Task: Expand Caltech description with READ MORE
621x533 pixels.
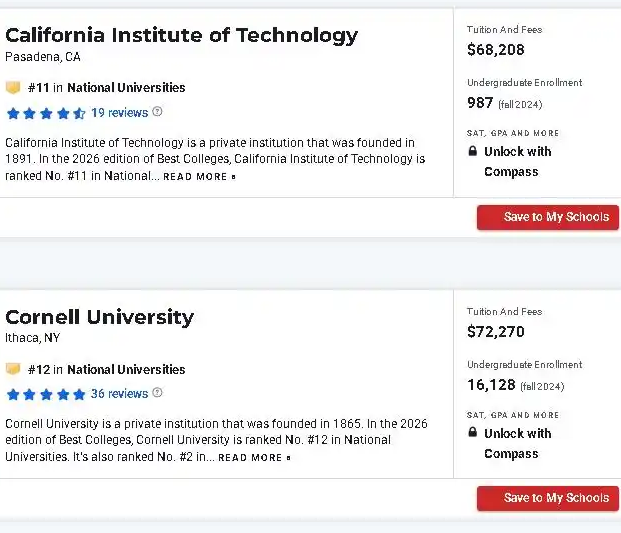Action: (x=199, y=177)
